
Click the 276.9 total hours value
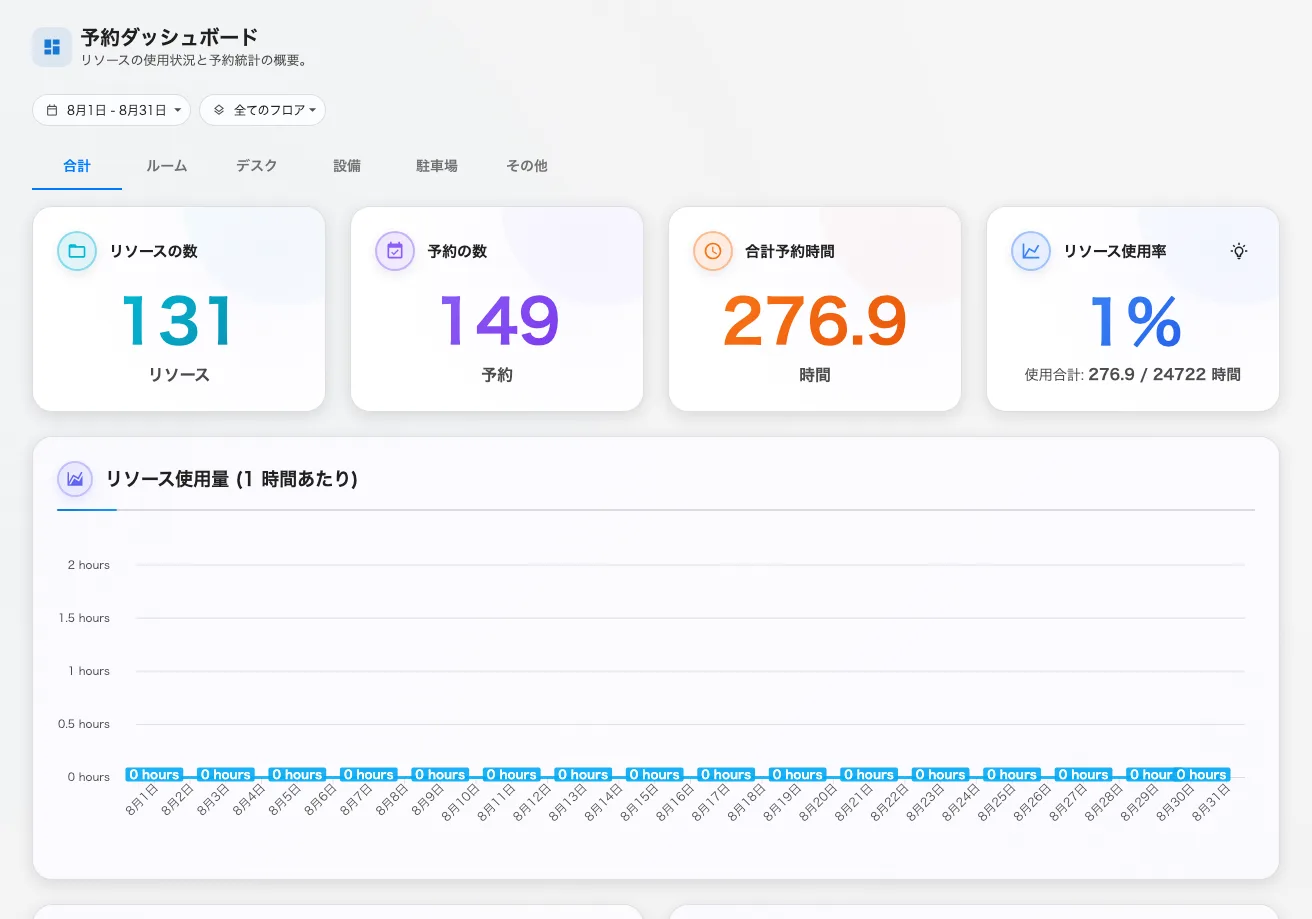point(815,321)
